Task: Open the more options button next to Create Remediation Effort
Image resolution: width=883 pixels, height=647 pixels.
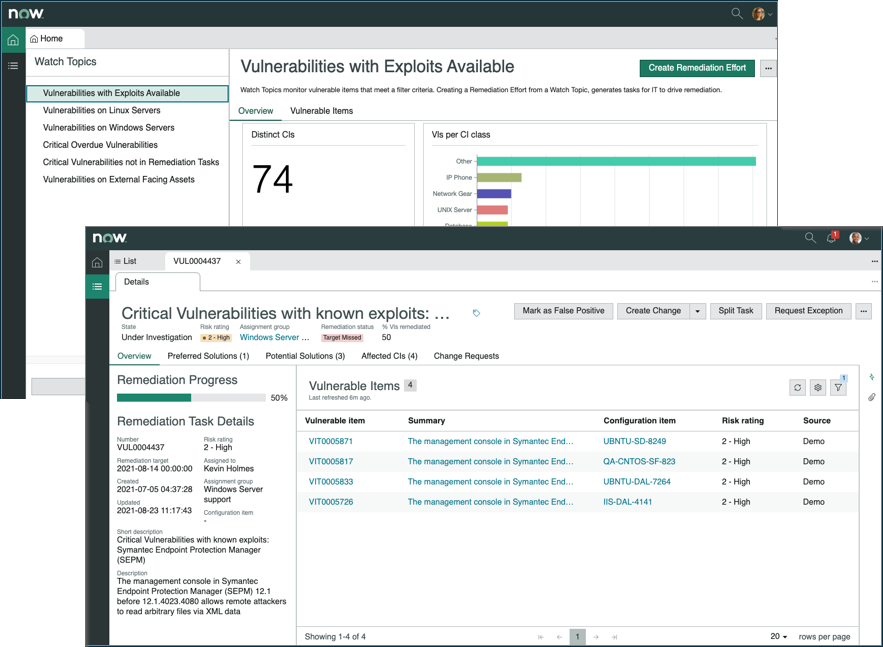Action: click(768, 68)
